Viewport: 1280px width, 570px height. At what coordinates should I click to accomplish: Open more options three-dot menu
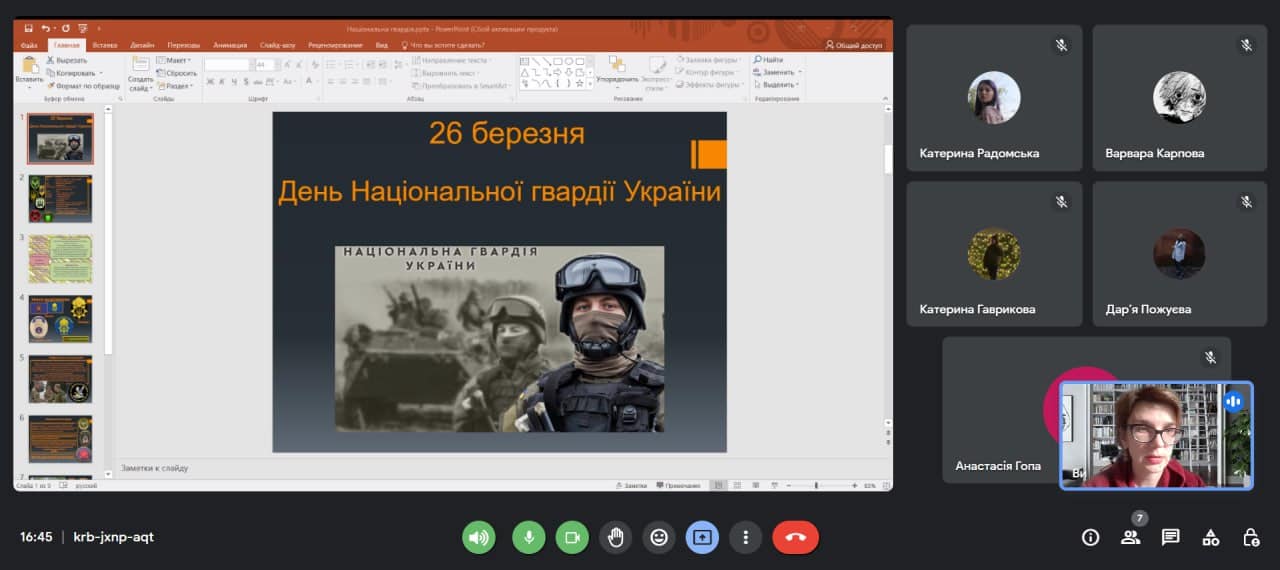coord(745,537)
